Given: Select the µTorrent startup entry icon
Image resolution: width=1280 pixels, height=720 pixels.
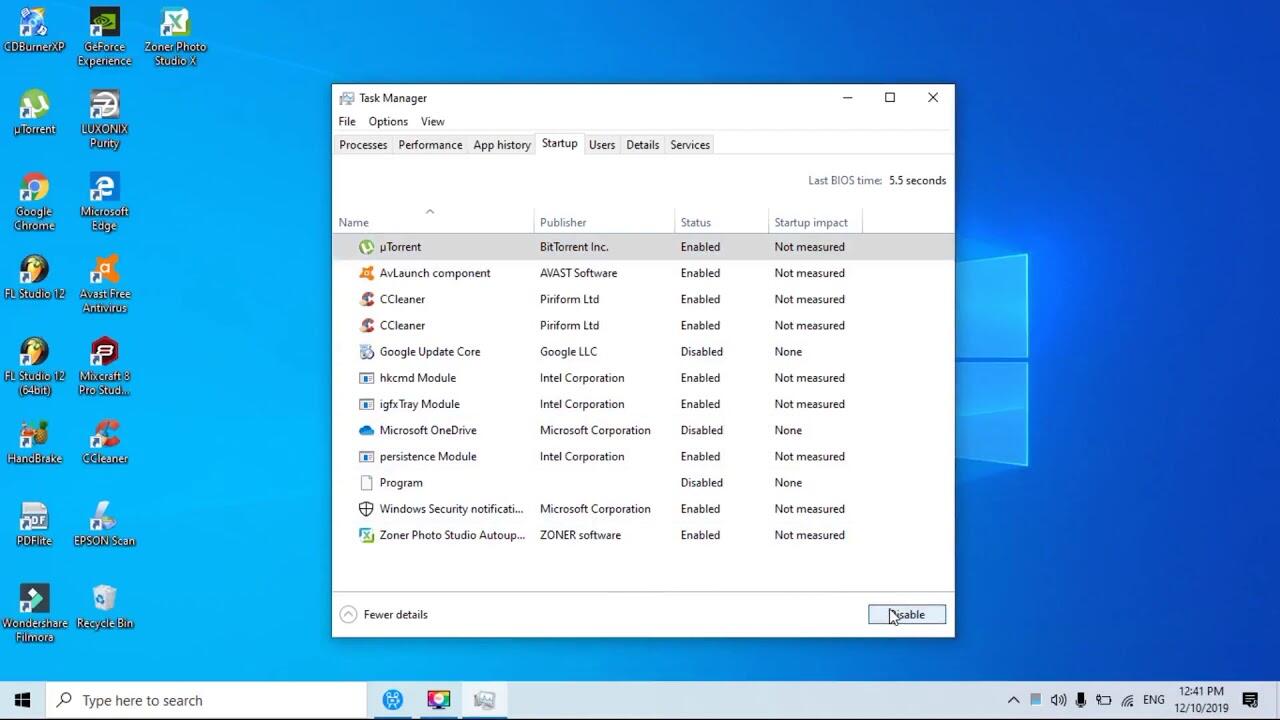Looking at the screenshot, I should [x=366, y=247].
